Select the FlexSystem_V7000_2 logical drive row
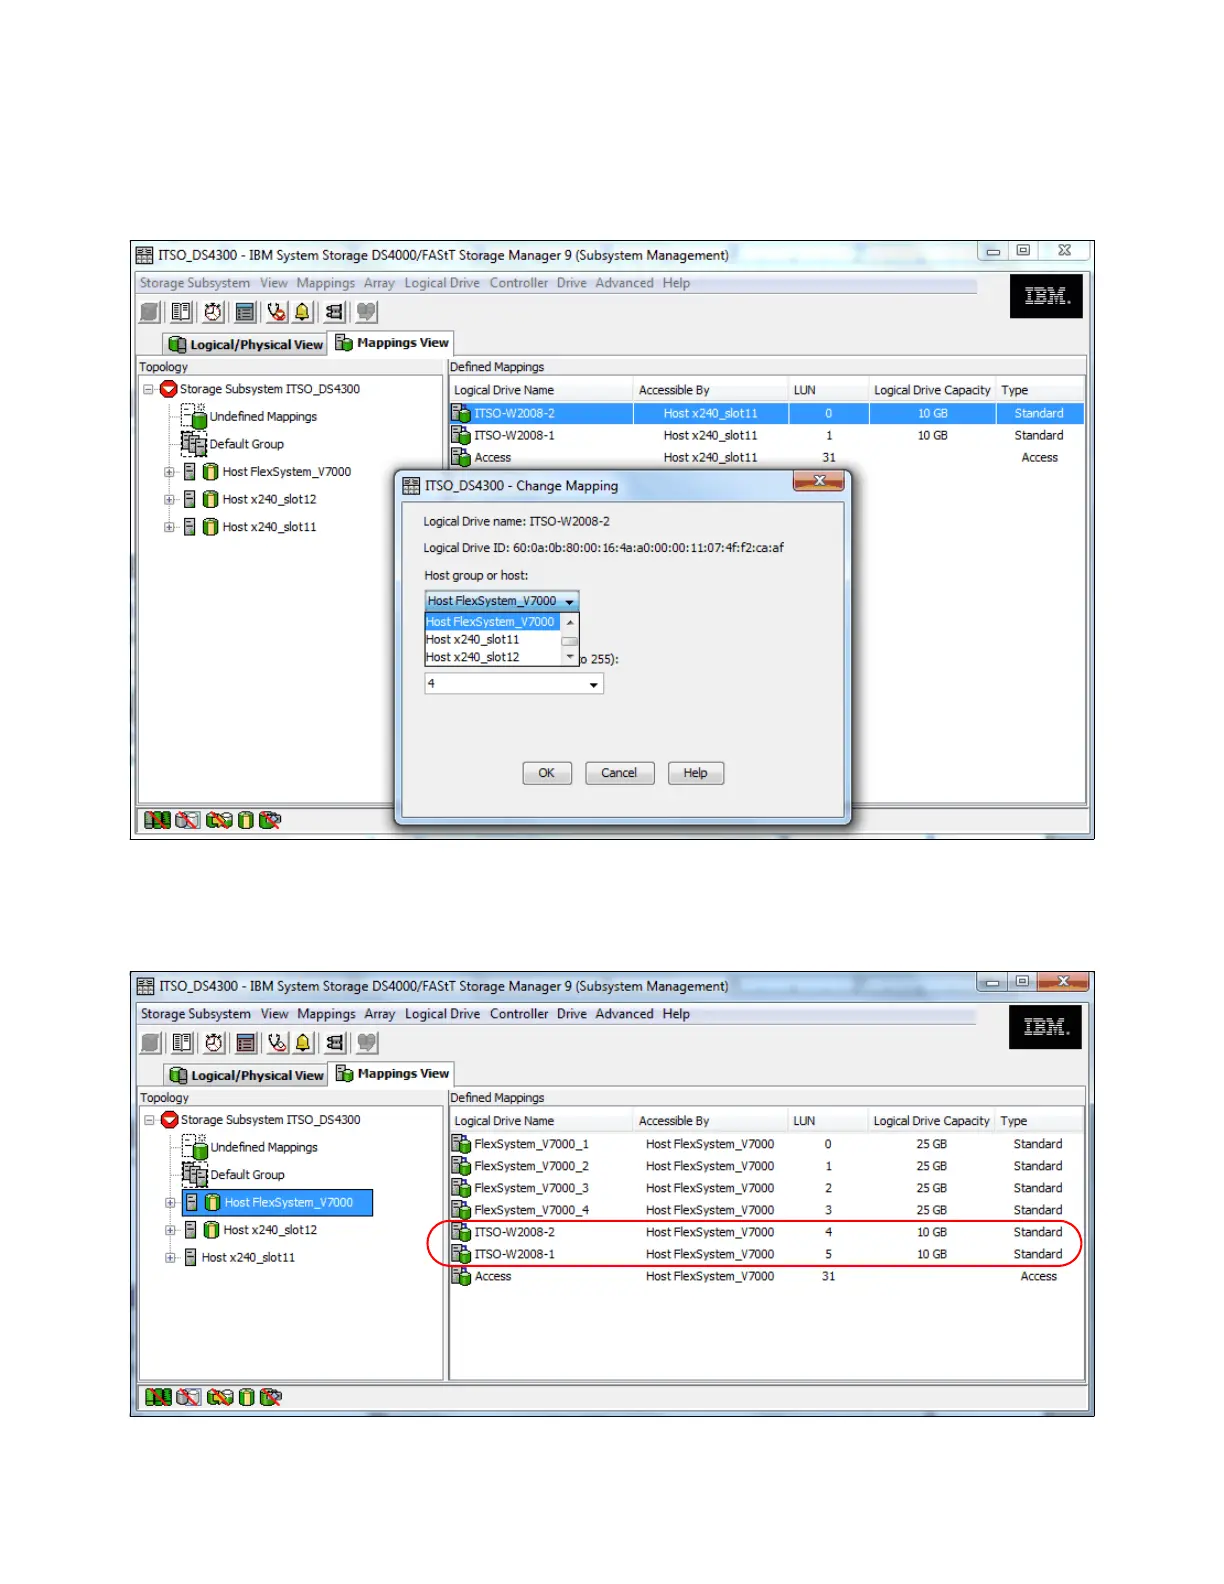Image resolution: width=1224 pixels, height=1584 pixels. click(x=766, y=1166)
